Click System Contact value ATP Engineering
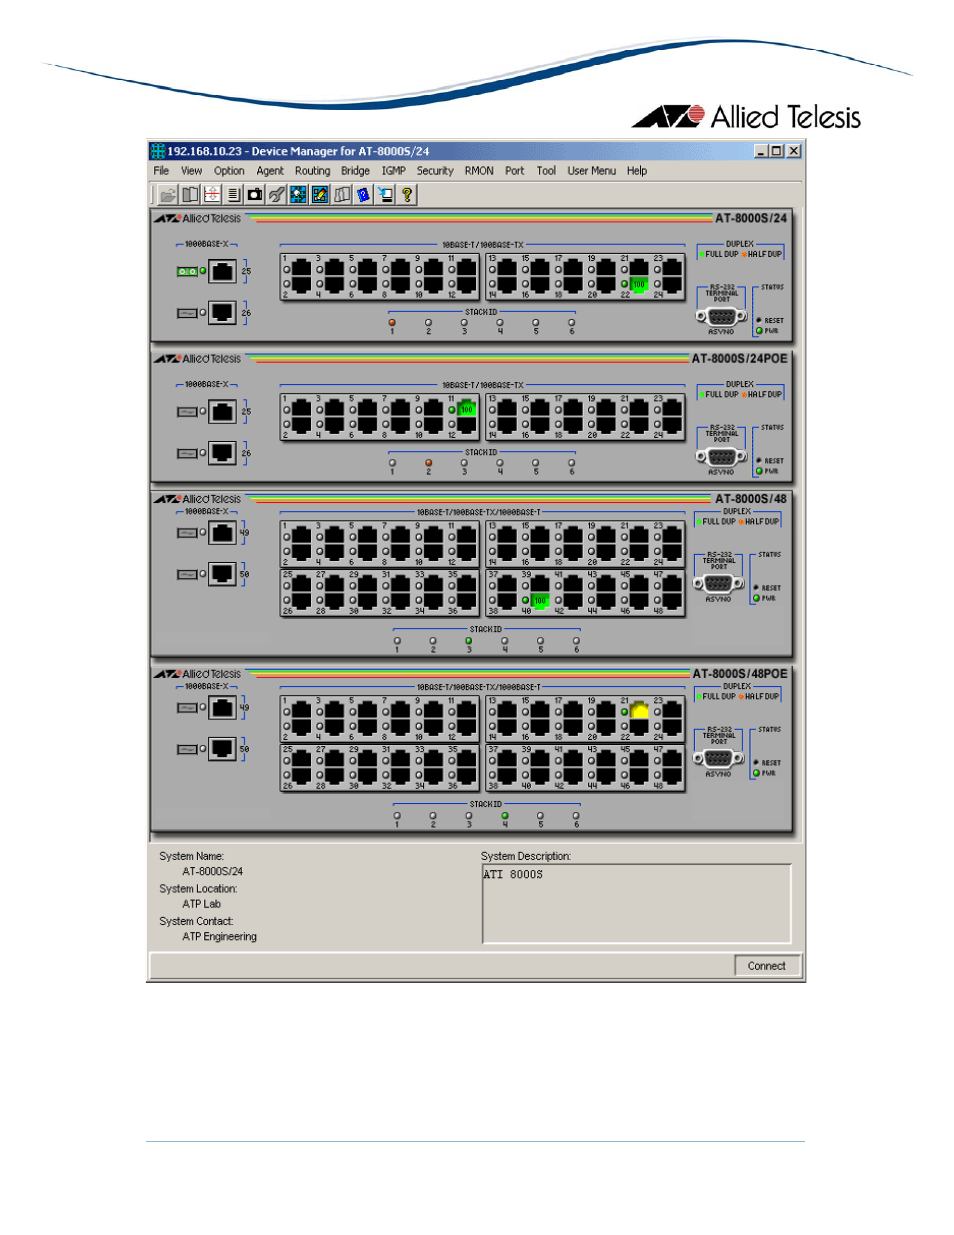The image size is (954, 1235). coord(219,937)
